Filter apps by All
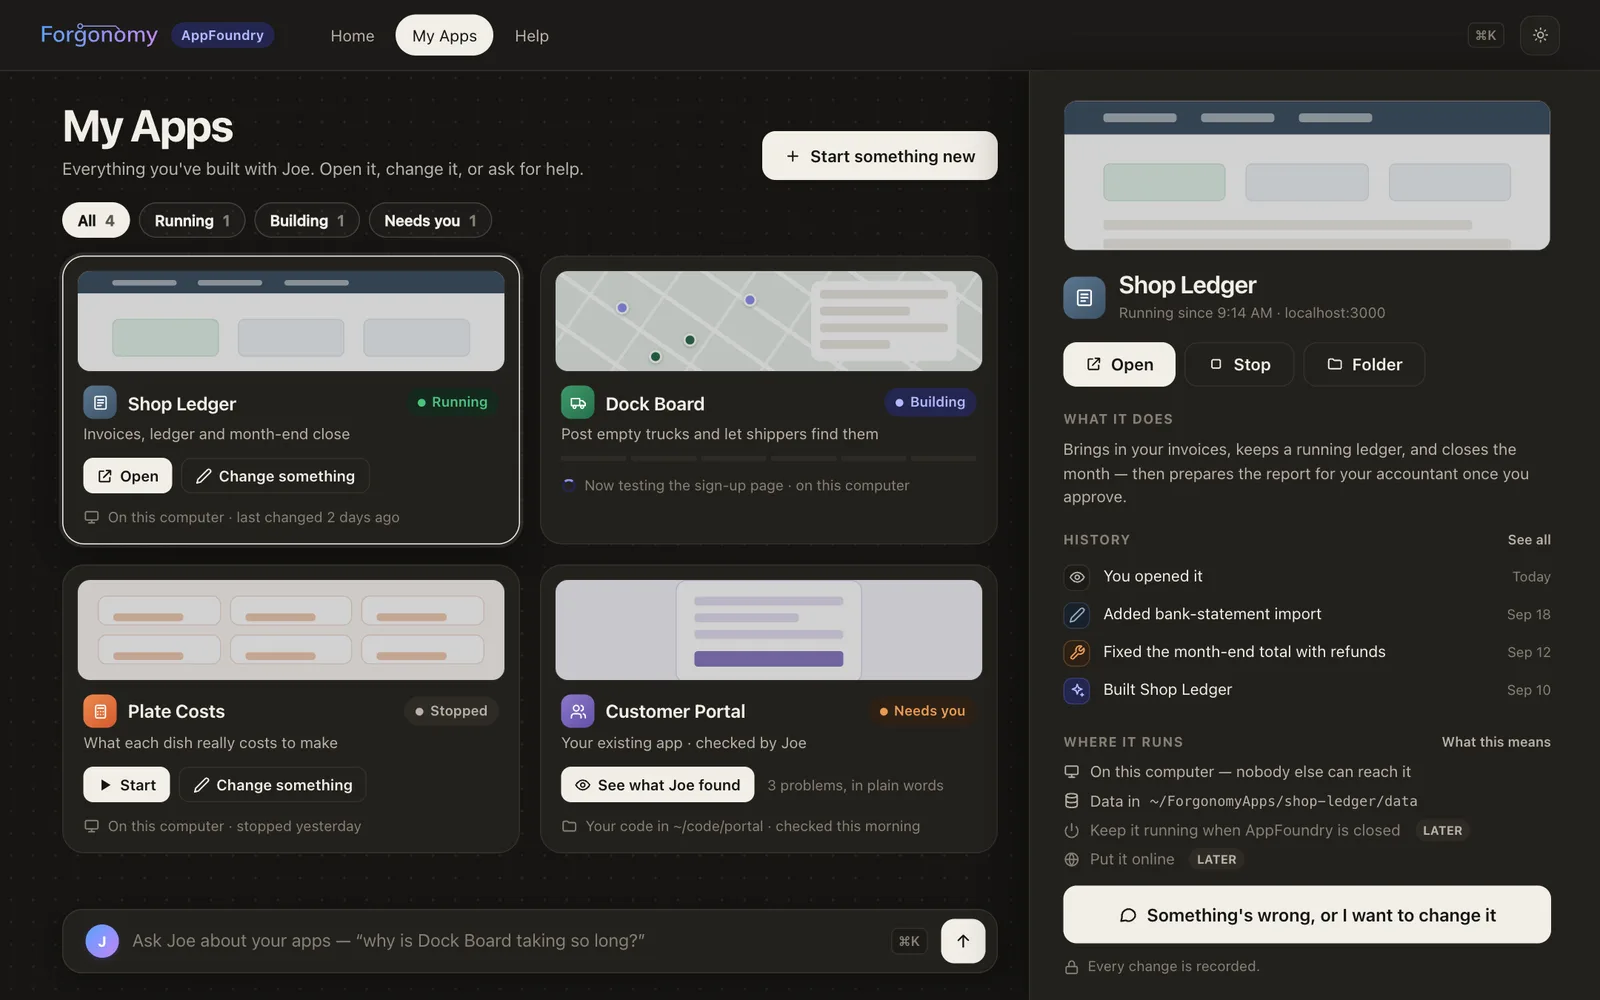 pos(96,221)
